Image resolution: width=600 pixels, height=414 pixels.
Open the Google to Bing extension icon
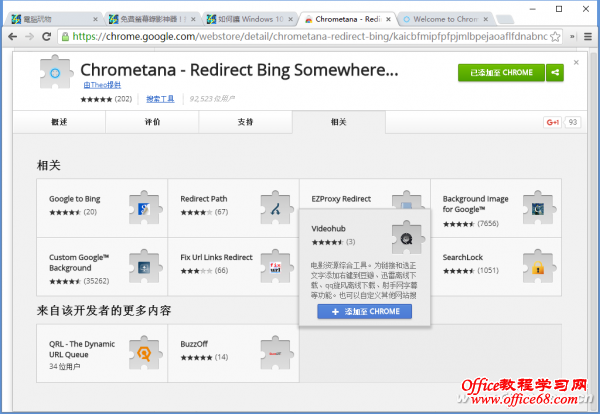[145, 208]
